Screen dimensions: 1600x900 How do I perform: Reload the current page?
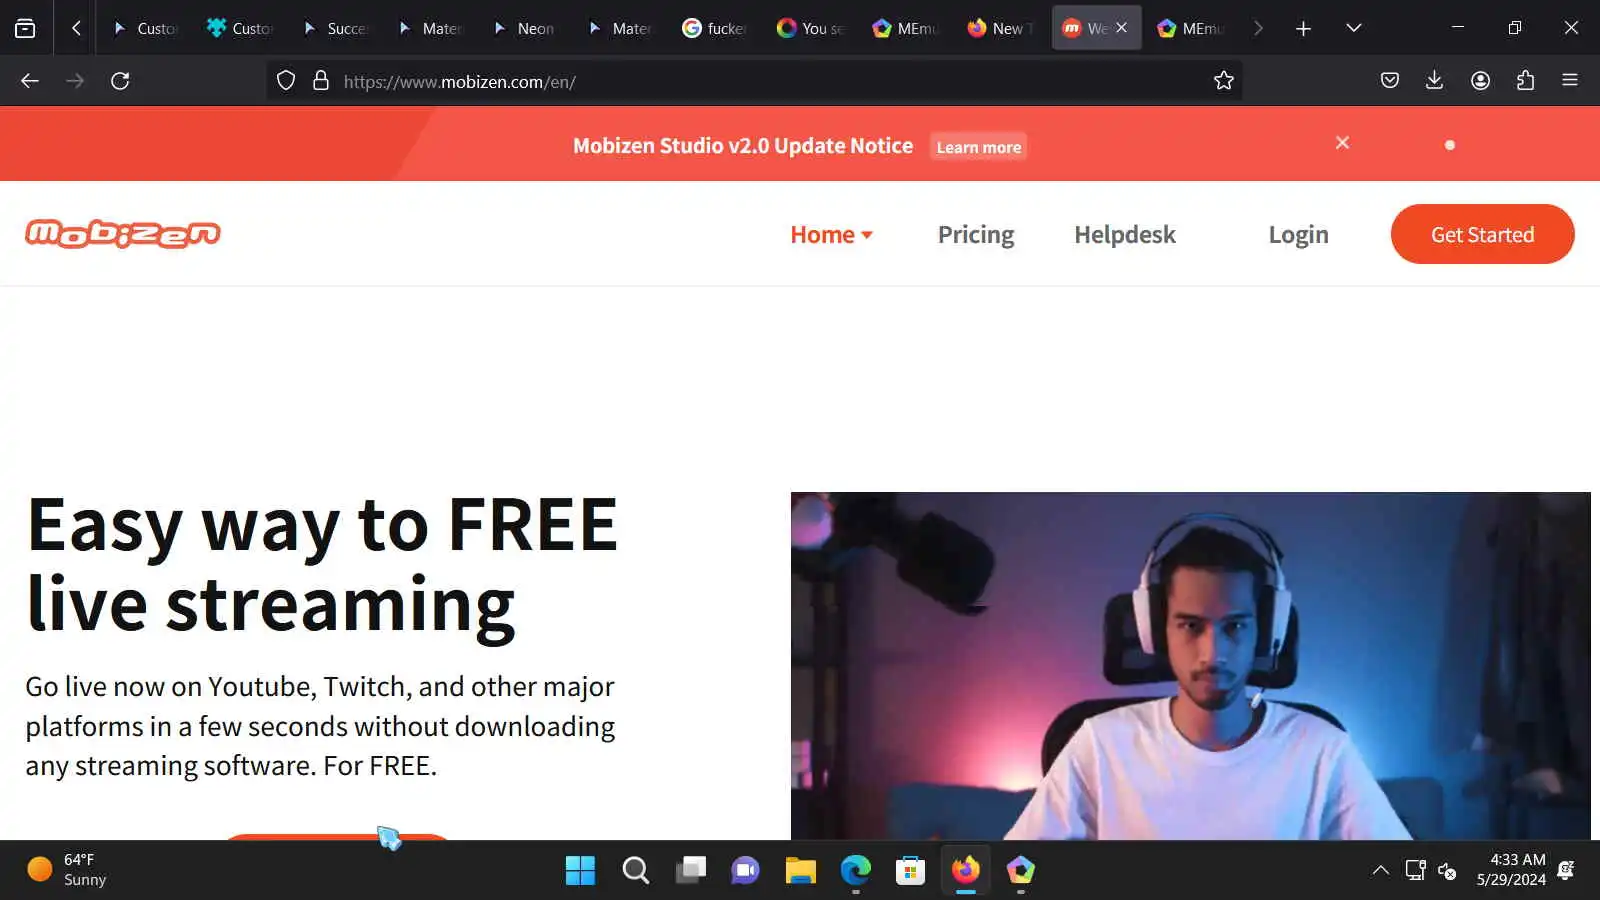click(x=120, y=81)
